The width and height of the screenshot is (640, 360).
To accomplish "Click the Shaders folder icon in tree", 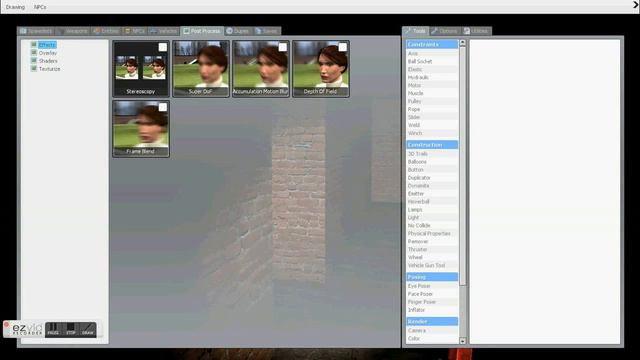I will coord(34,60).
